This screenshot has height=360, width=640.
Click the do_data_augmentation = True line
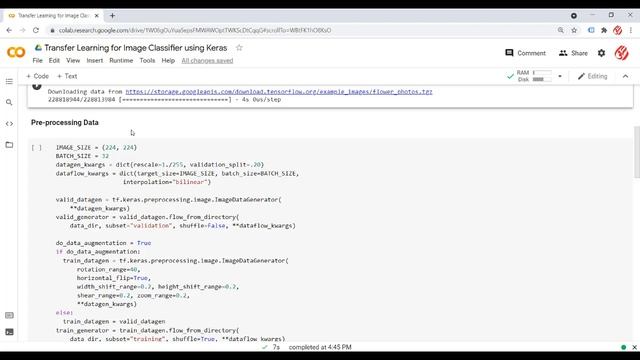(103, 243)
